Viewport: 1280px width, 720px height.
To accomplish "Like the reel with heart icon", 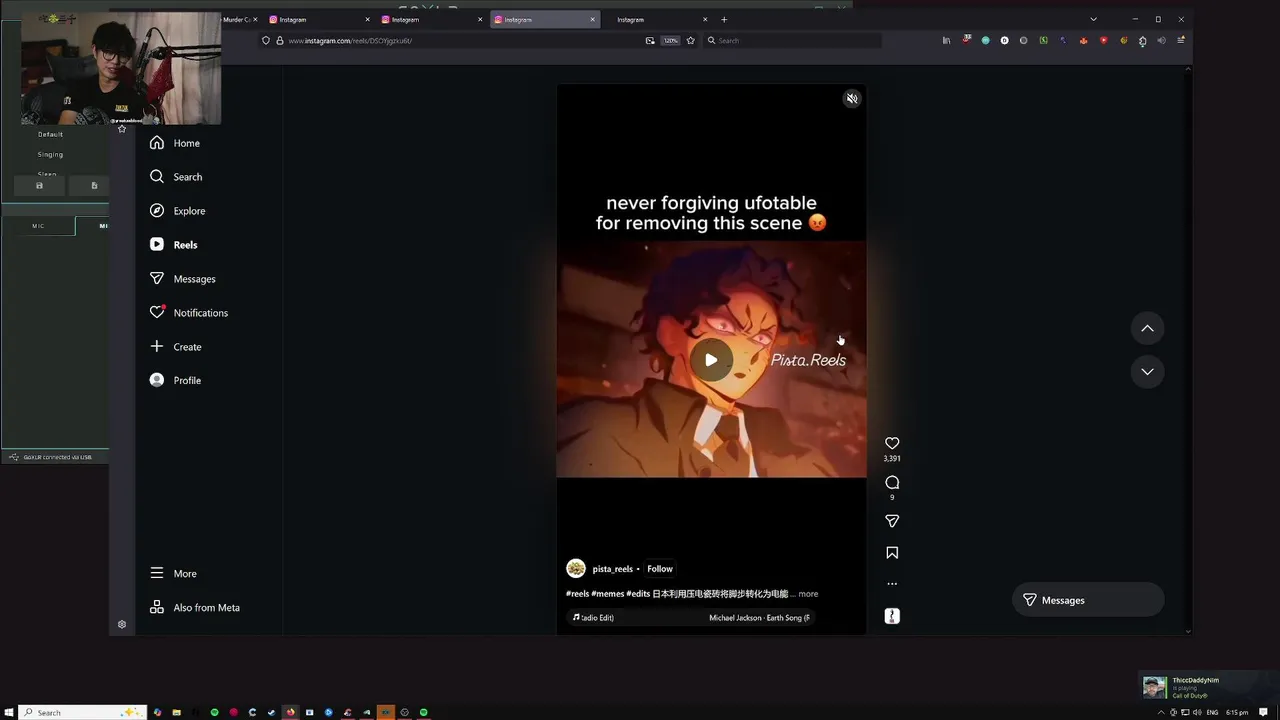I will point(892,443).
